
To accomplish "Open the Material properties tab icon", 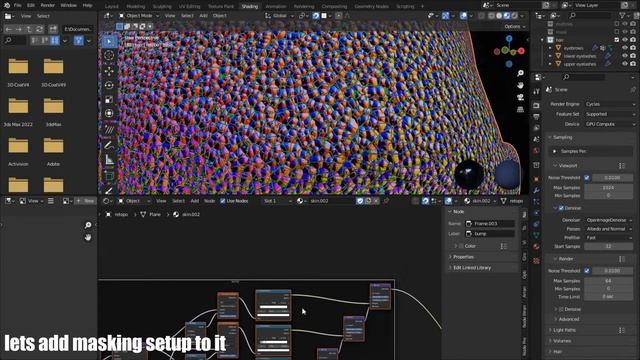I will [x=536, y=247].
